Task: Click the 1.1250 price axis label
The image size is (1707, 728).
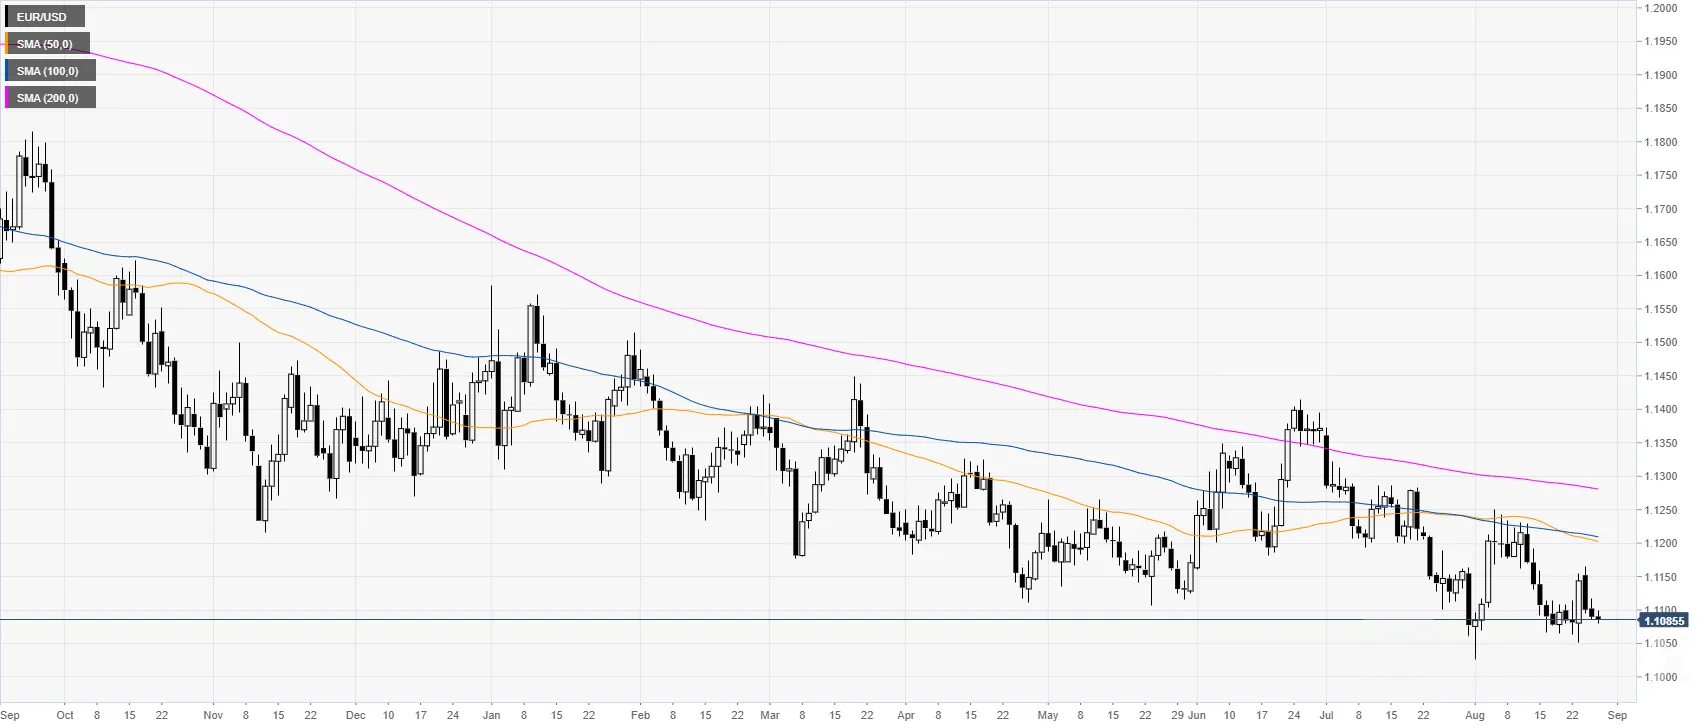Action: click(x=1661, y=510)
